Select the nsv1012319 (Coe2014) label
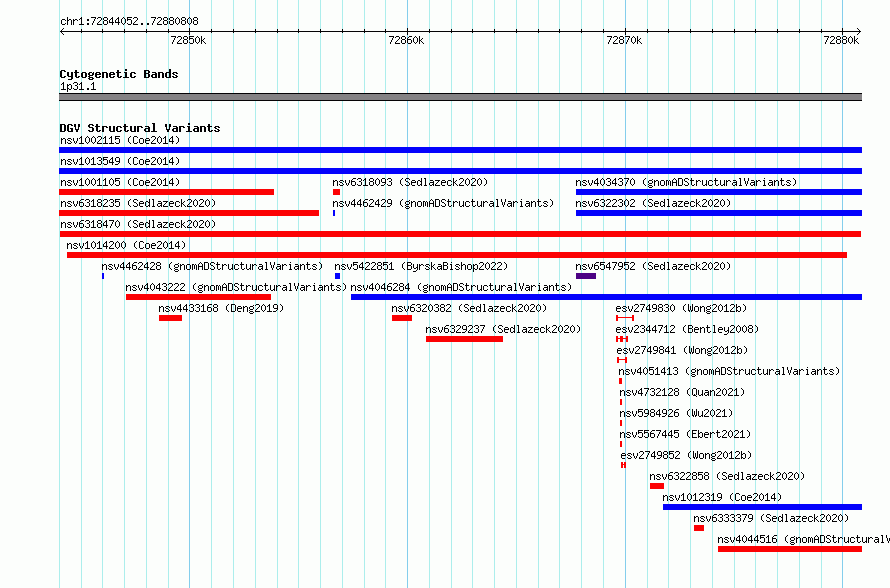 coord(722,497)
